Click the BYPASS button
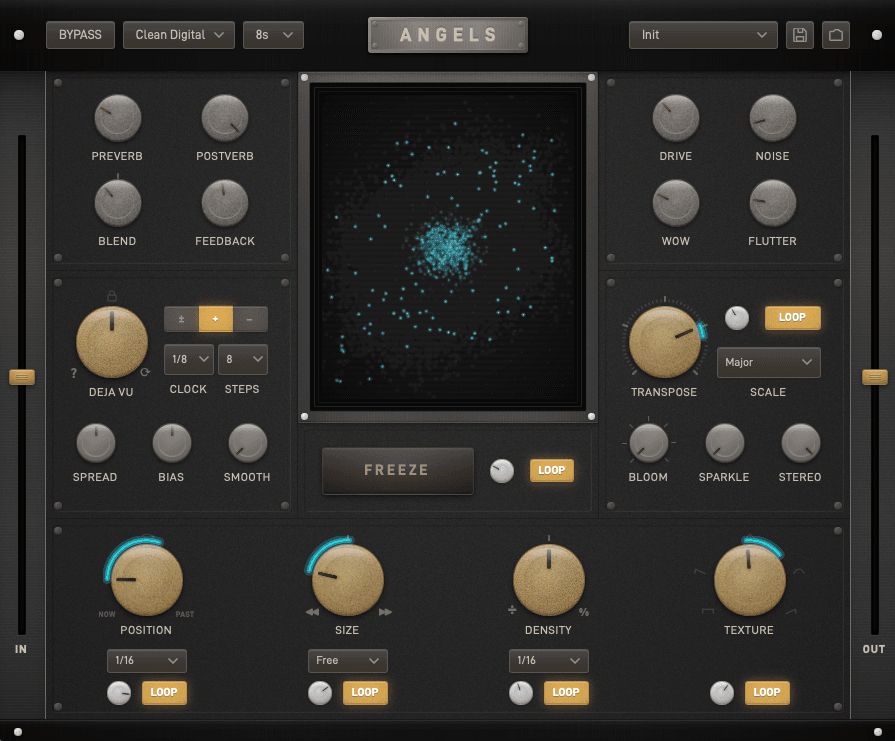 tap(80, 35)
